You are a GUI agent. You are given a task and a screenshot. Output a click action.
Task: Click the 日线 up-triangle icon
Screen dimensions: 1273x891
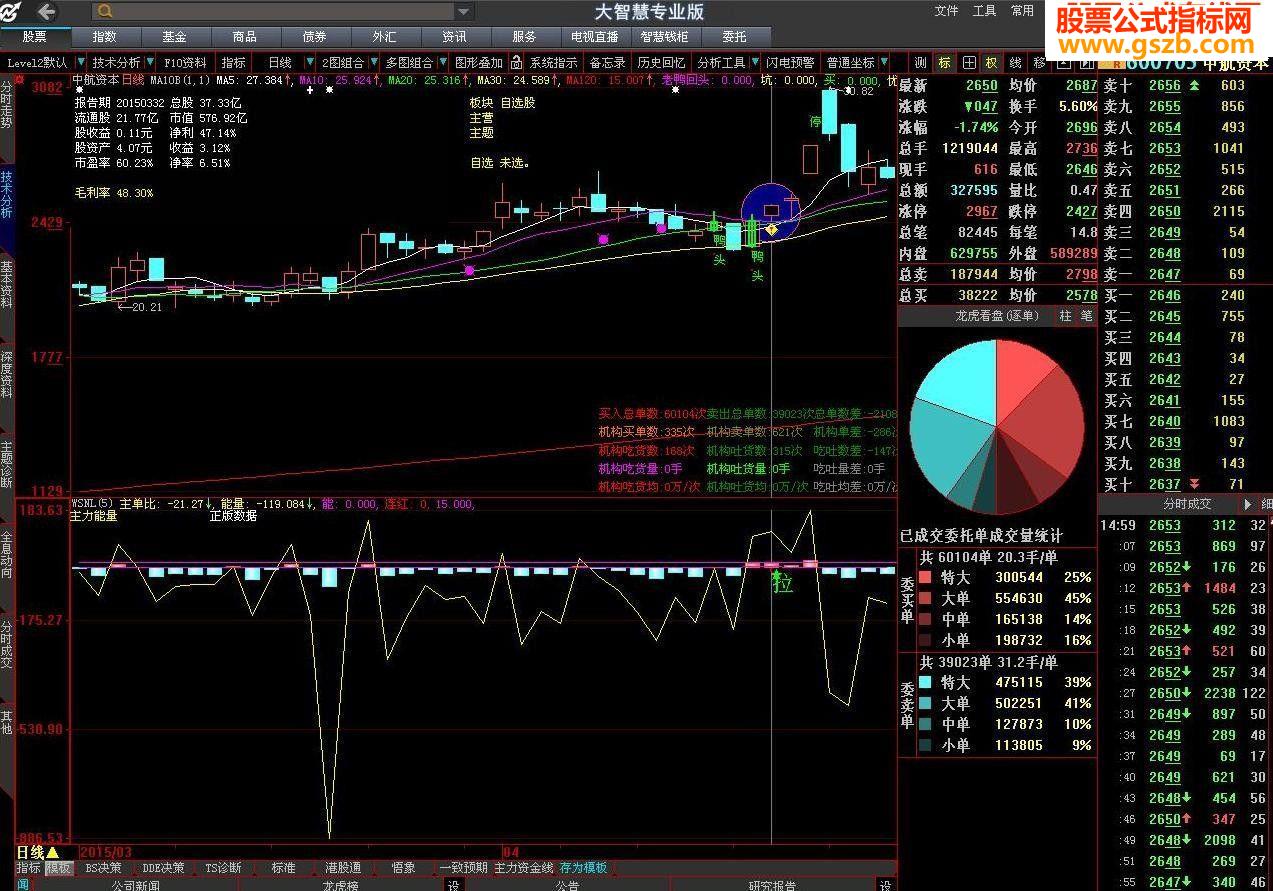click(52, 853)
